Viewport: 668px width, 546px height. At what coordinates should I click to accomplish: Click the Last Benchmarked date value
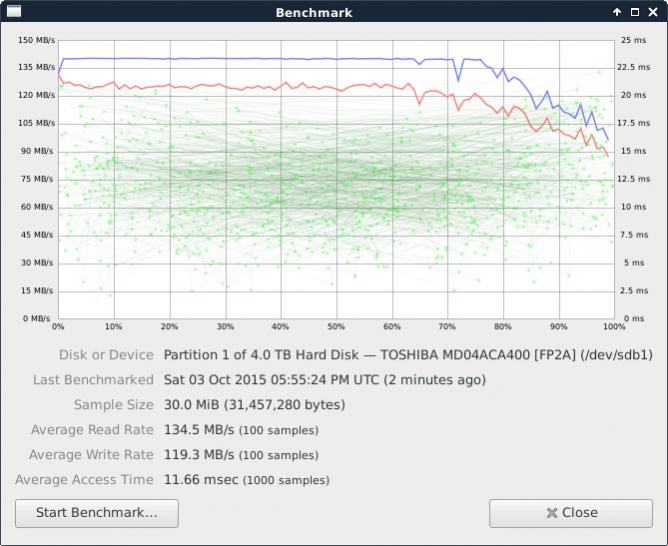(x=325, y=380)
